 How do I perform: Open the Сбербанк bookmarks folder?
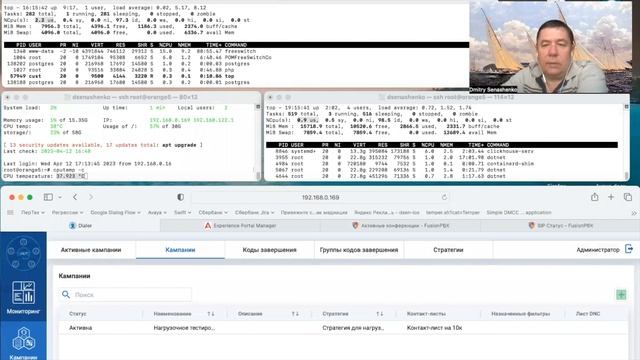coord(213,213)
